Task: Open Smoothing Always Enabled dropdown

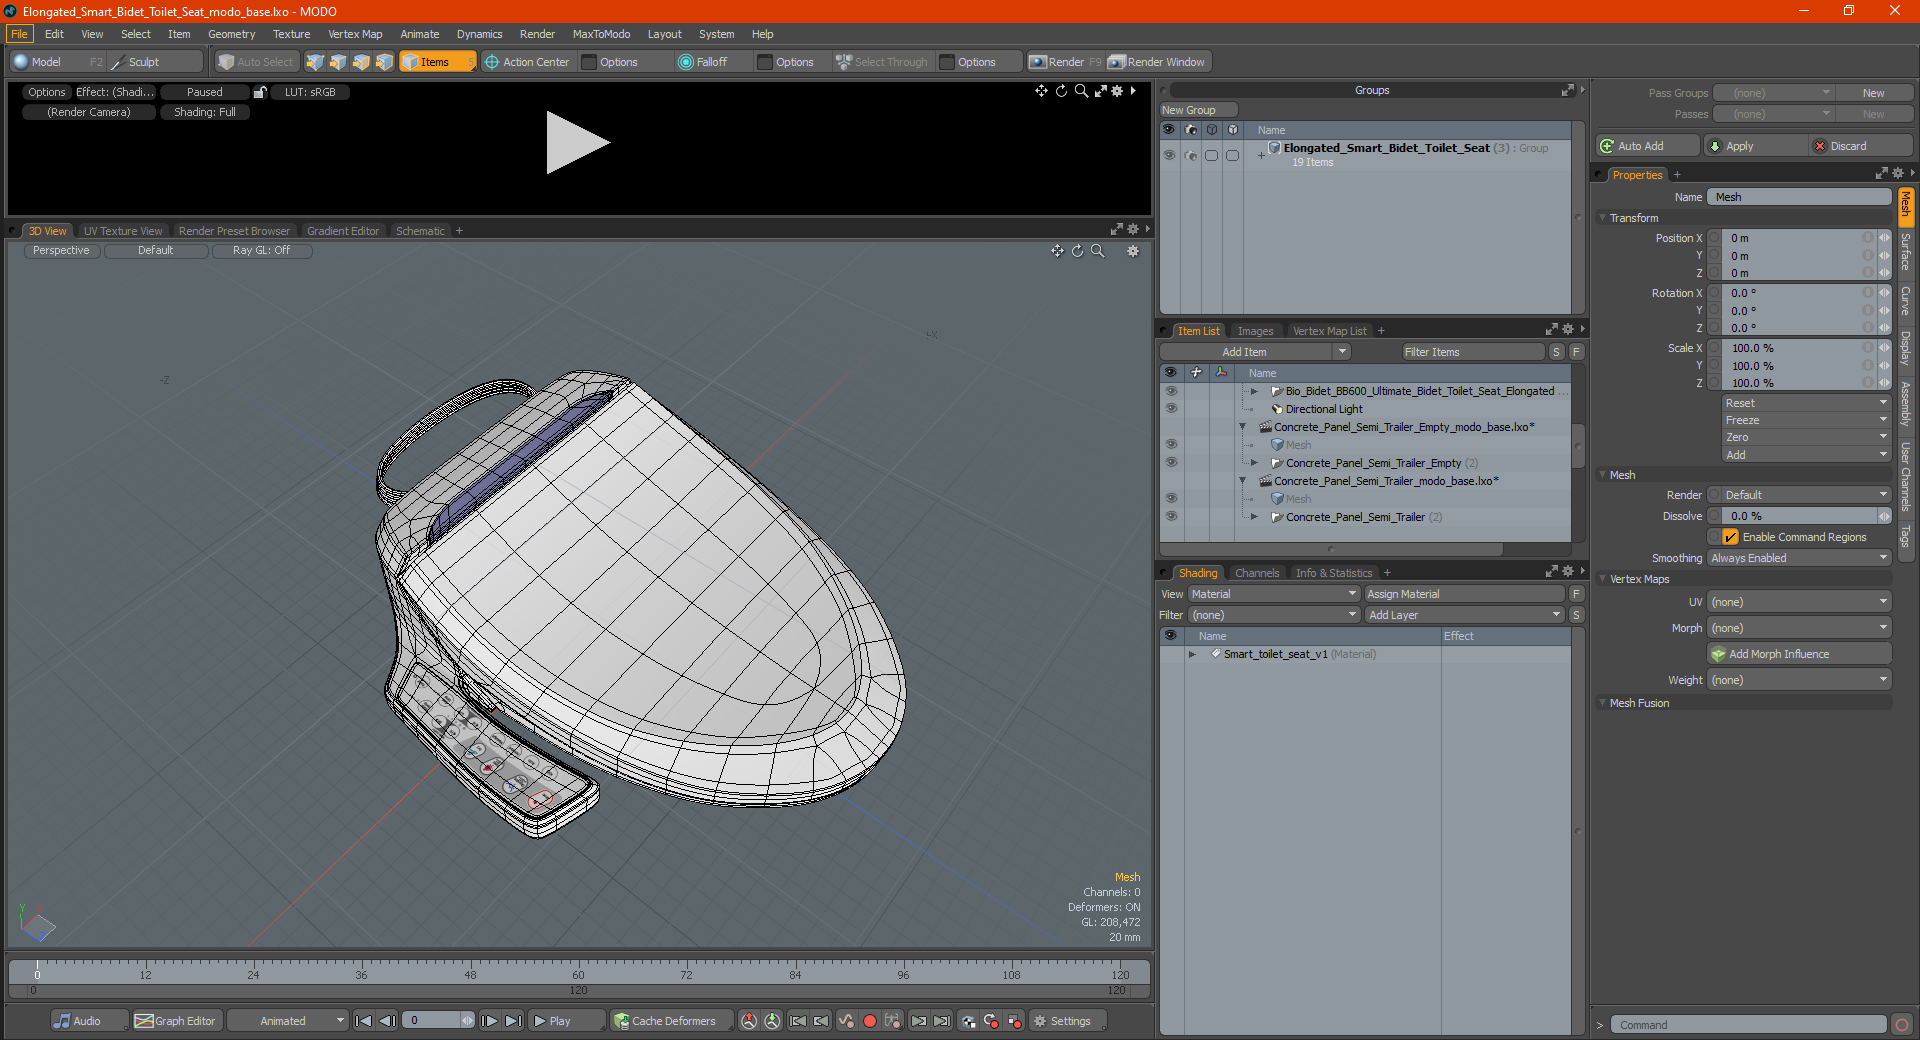Action: tap(1798, 558)
